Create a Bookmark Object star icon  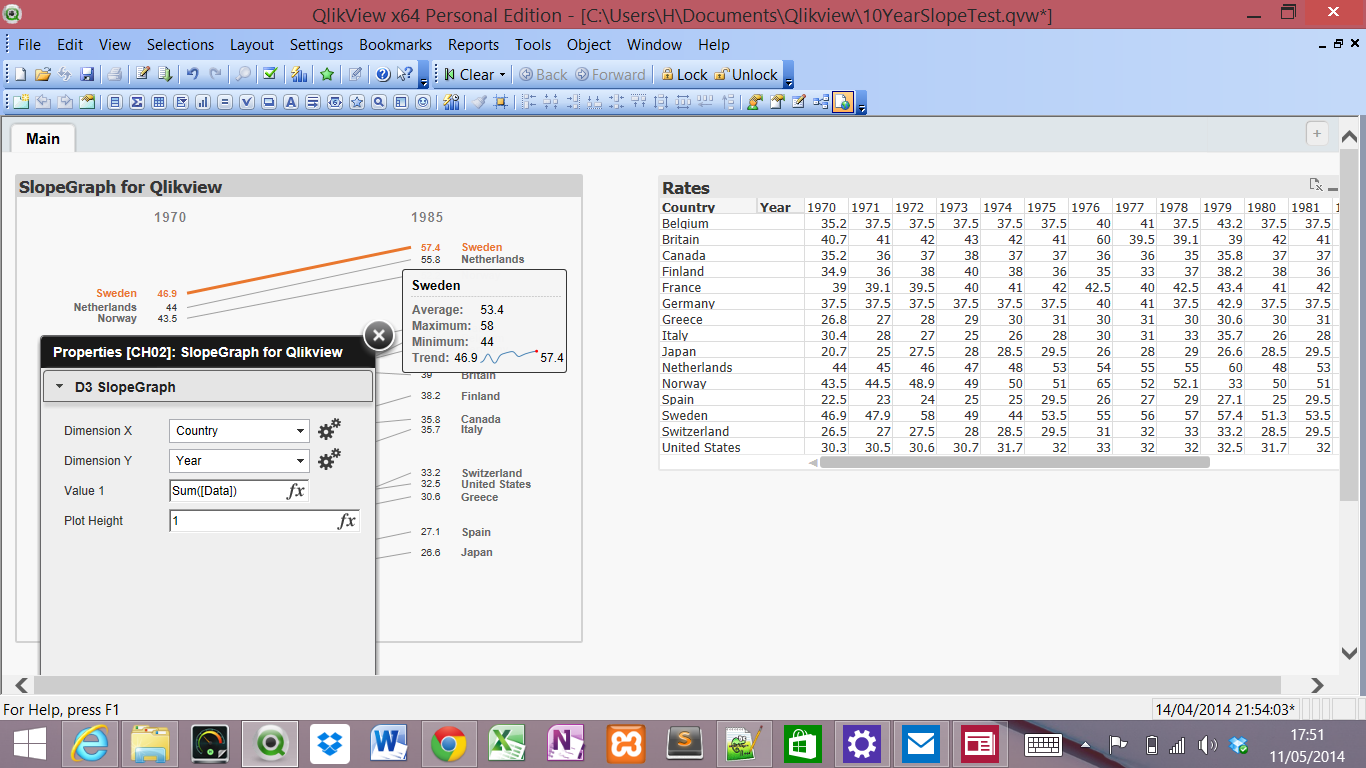click(x=356, y=101)
